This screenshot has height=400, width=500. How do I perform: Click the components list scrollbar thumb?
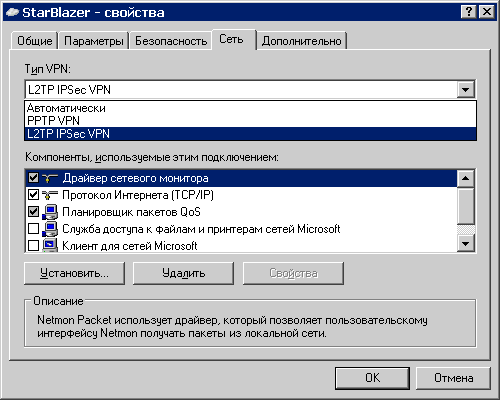click(x=466, y=205)
